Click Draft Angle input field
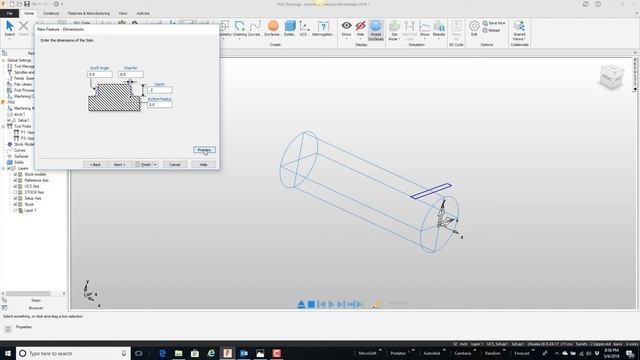The height and width of the screenshot is (360, 640). 100,74
